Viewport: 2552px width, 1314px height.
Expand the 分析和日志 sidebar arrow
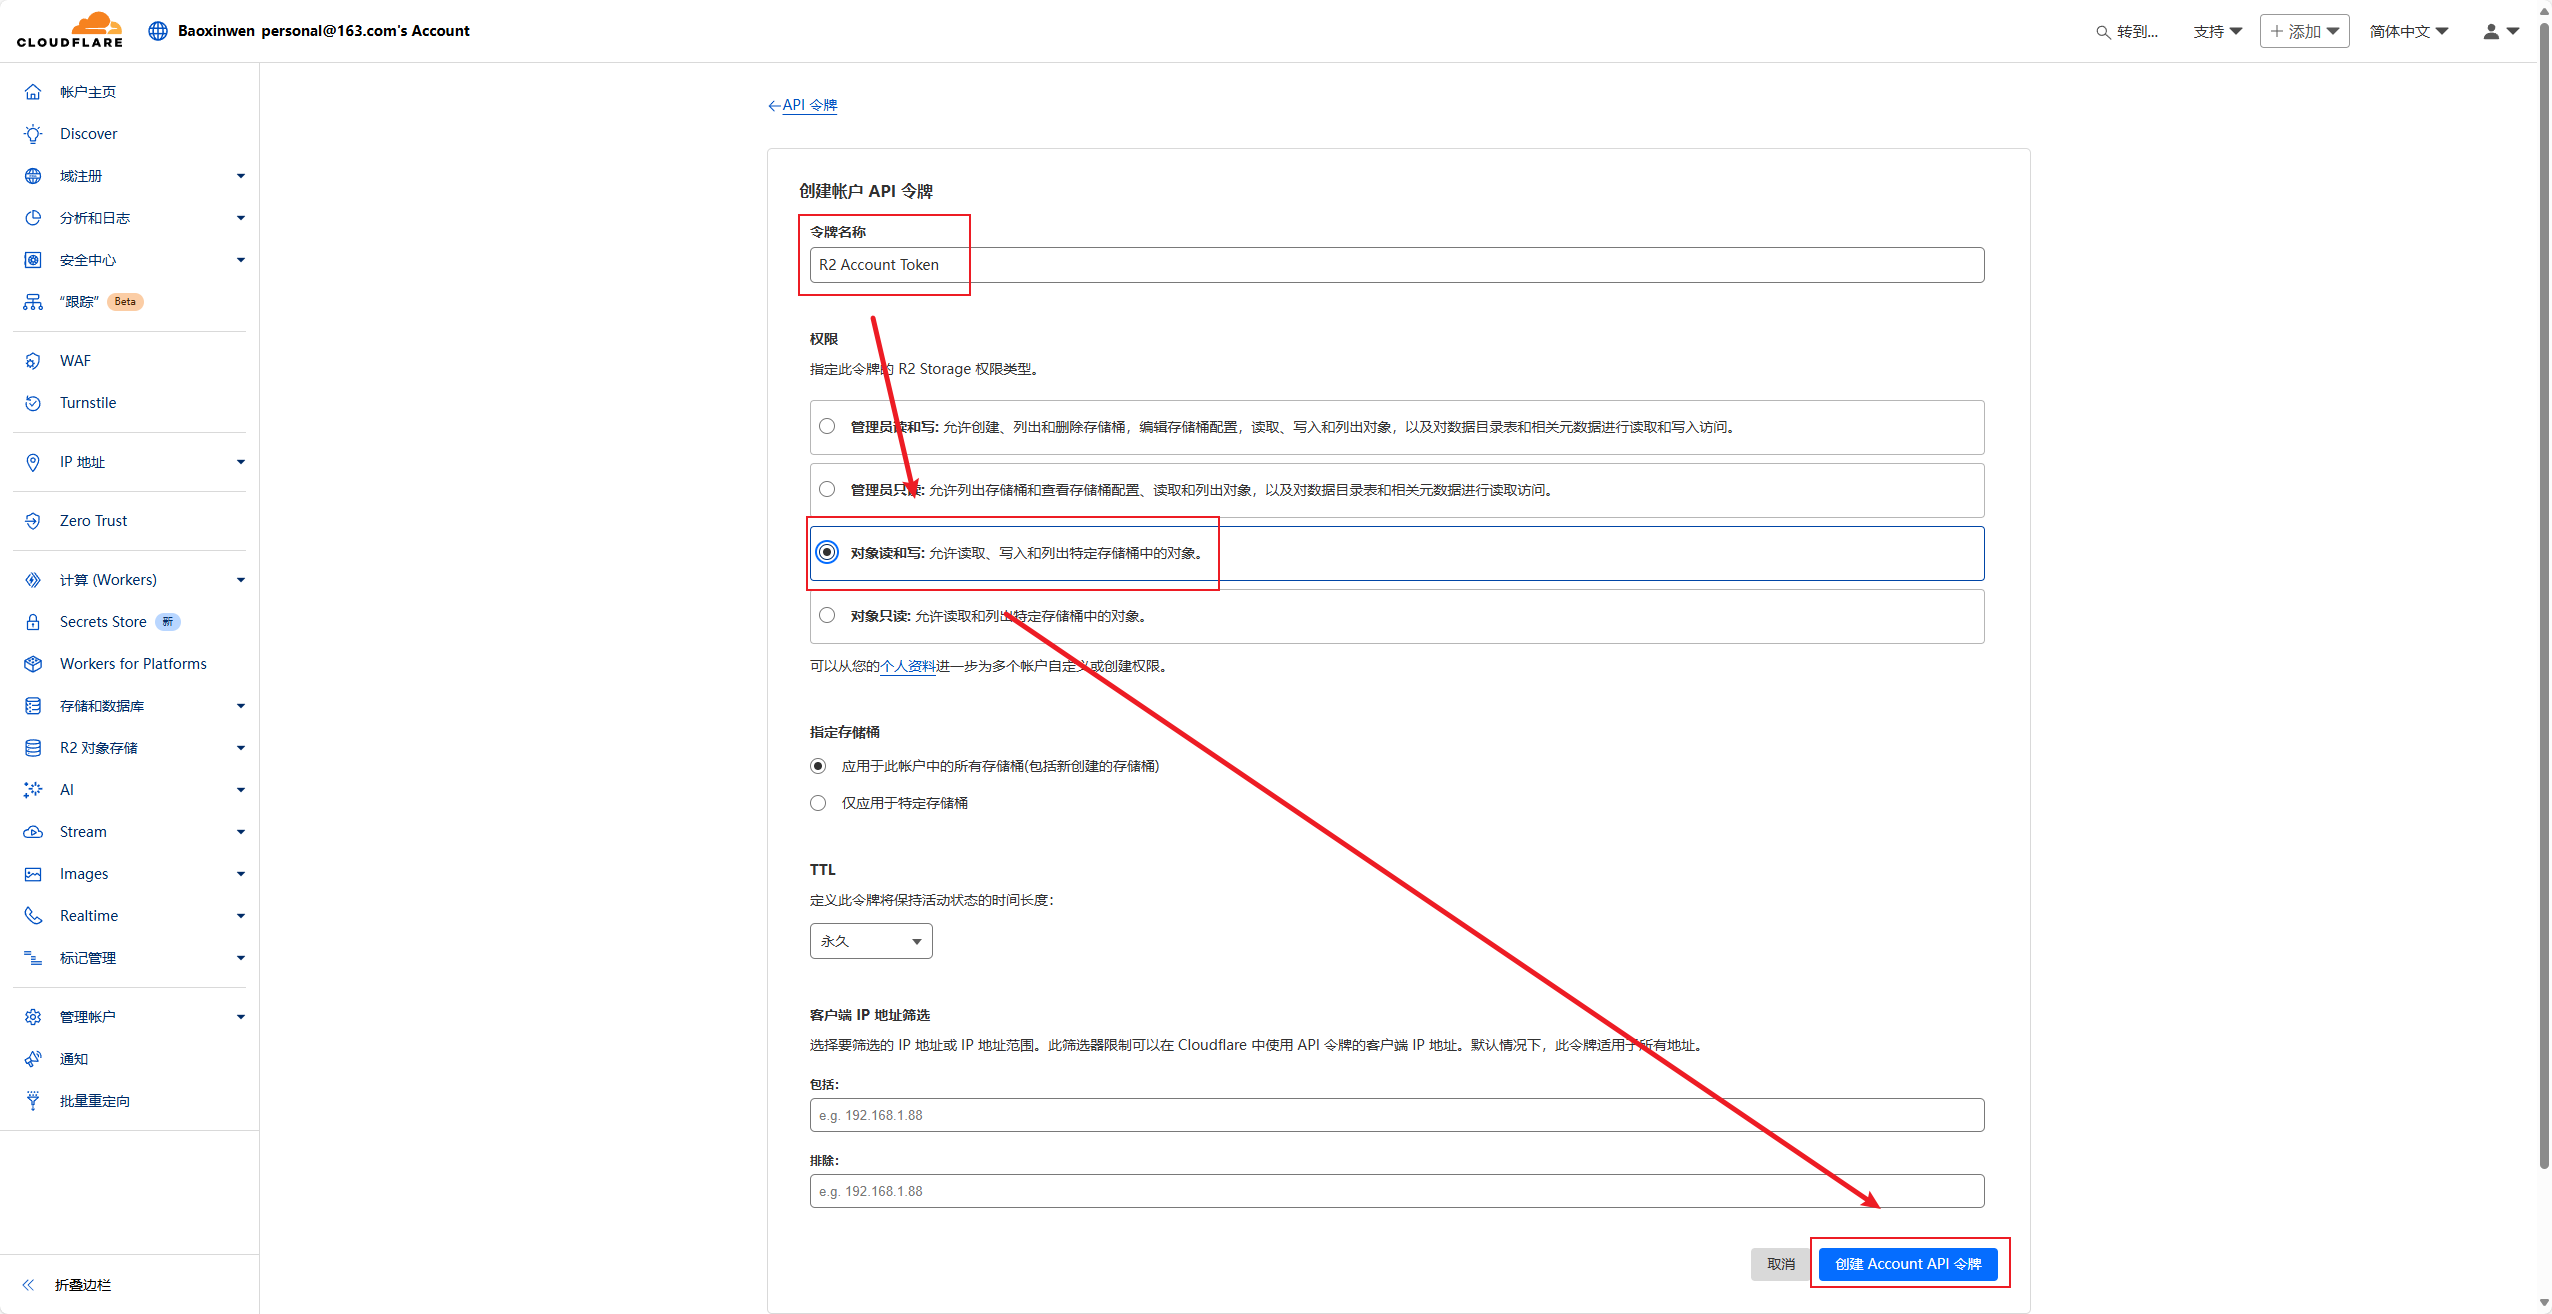(x=241, y=218)
